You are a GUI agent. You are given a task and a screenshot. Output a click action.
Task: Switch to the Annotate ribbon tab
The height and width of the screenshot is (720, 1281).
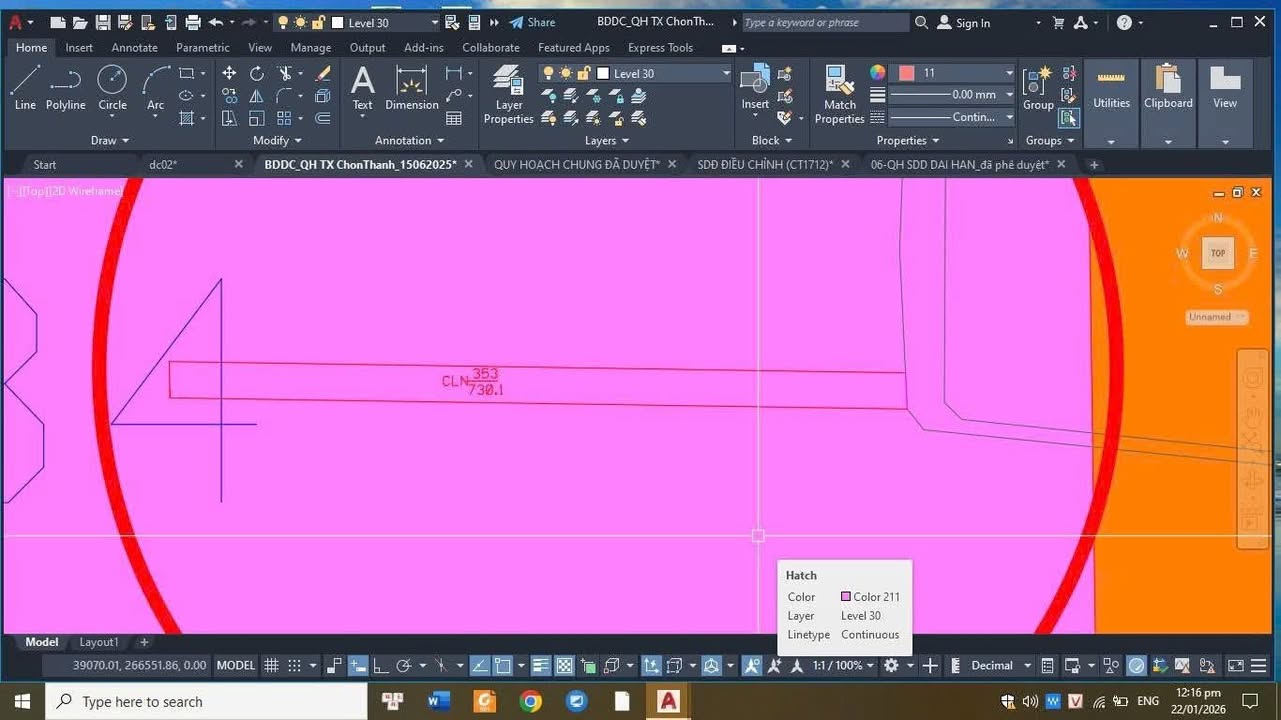pyautogui.click(x=133, y=47)
